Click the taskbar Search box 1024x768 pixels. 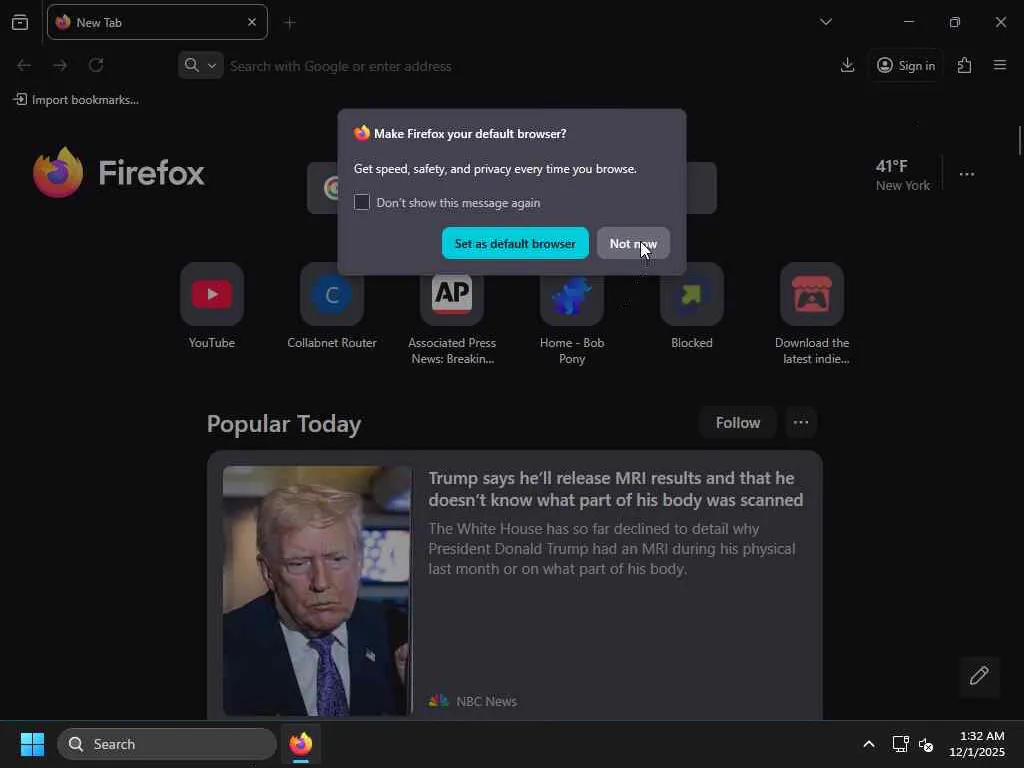click(x=167, y=744)
